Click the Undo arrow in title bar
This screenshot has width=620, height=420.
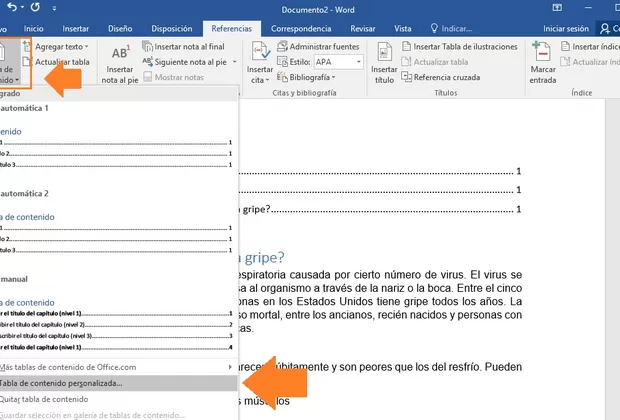pos(12,7)
